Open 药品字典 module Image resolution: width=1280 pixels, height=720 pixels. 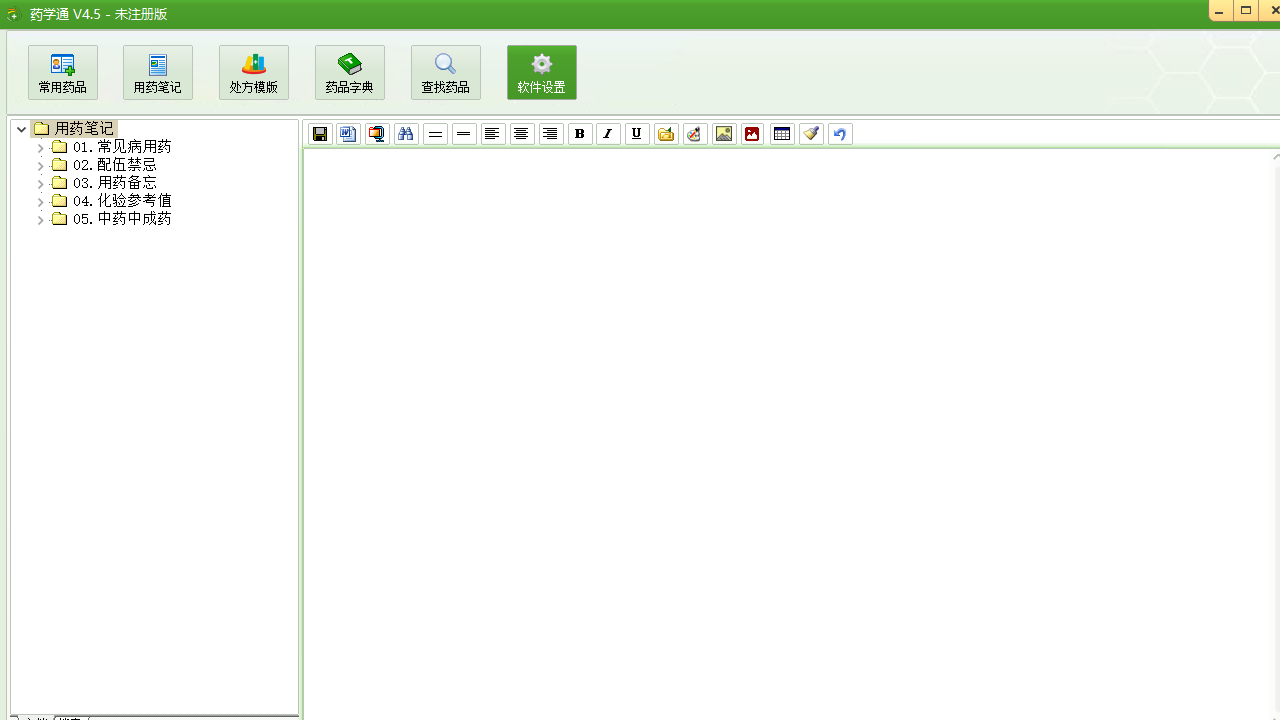point(350,72)
